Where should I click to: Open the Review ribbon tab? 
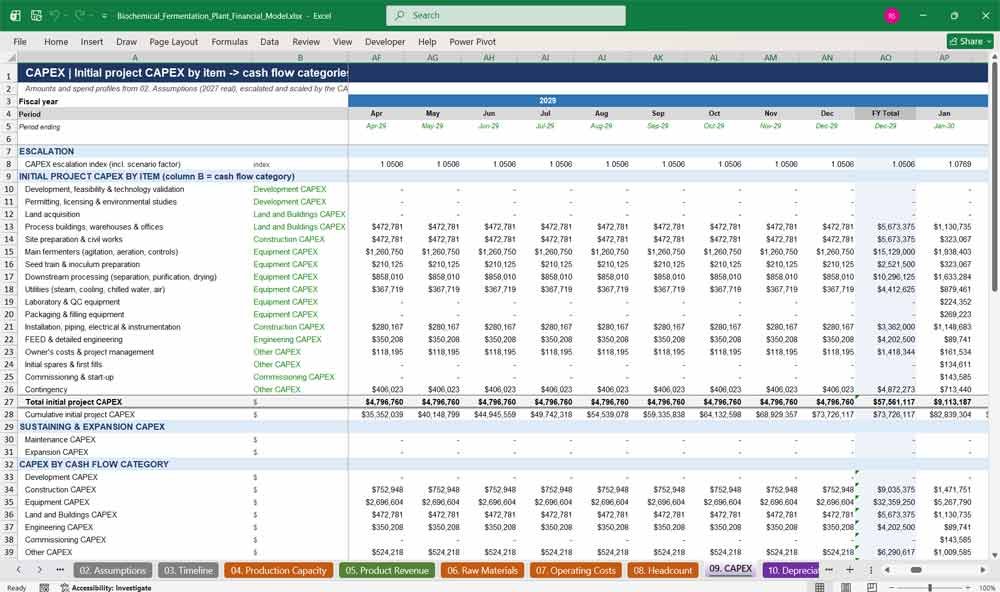306,41
